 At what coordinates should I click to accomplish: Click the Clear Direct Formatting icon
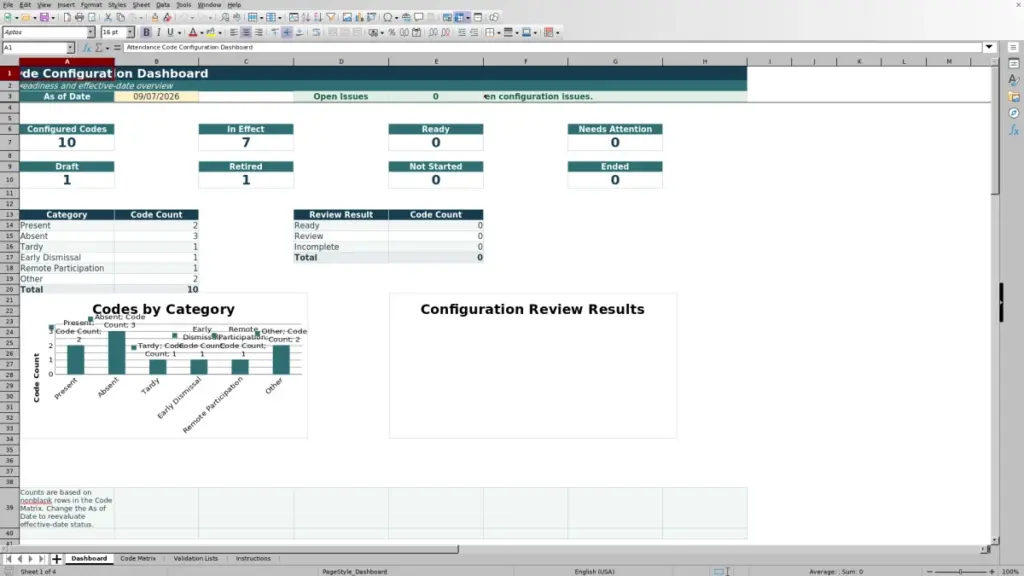tap(167, 17)
